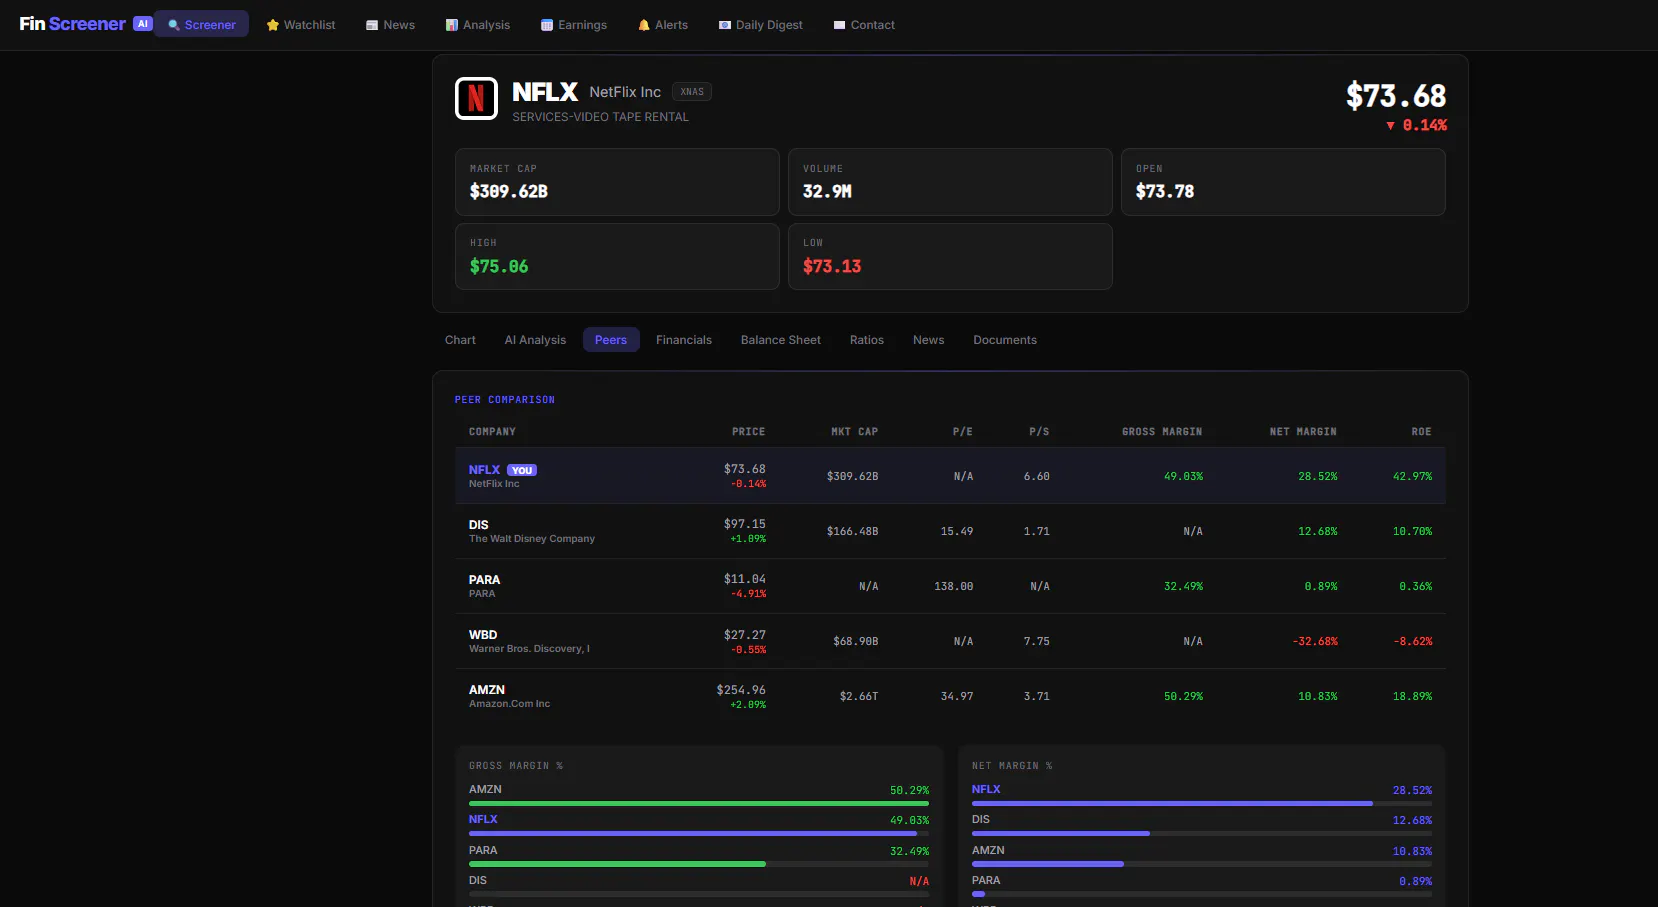Open the WBD peer row
Screen dimensions: 1658x907
click(x=950, y=641)
